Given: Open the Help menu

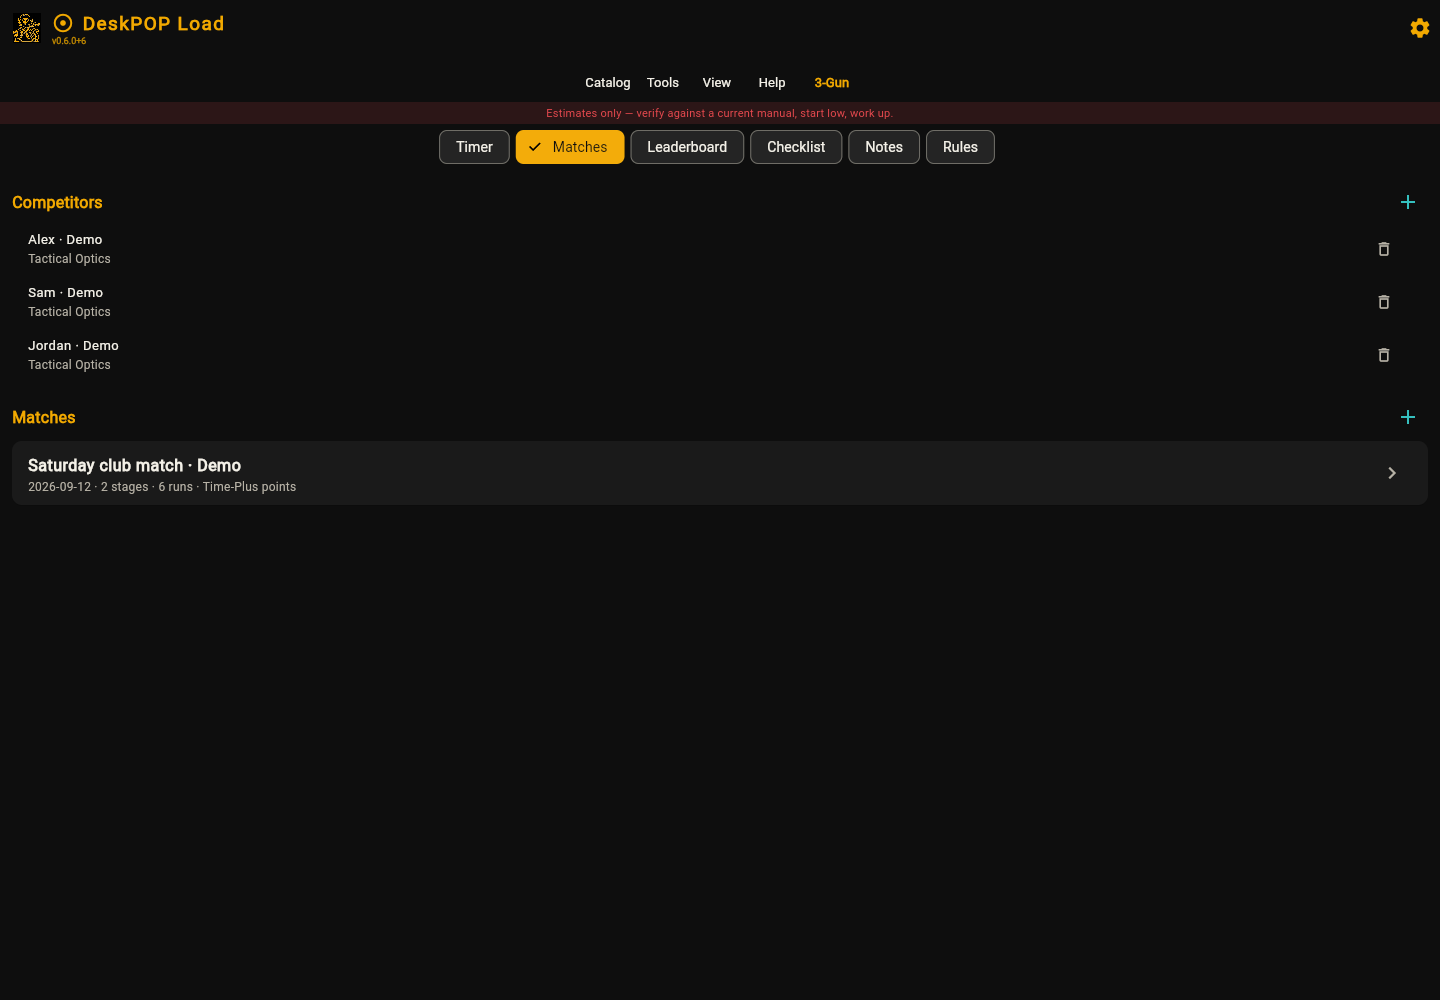Looking at the screenshot, I should click(772, 83).
